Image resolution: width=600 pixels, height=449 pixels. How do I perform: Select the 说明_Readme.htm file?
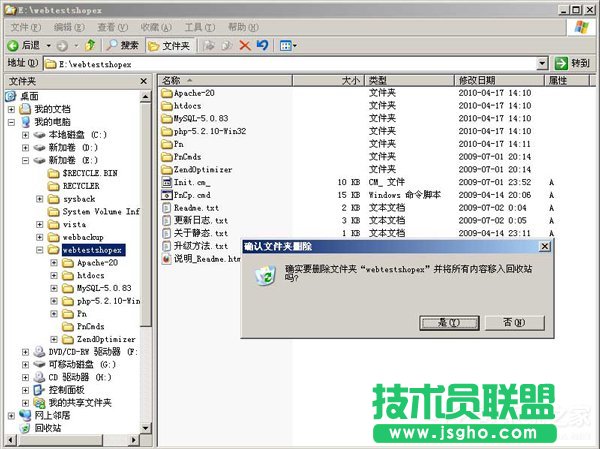click(201, 259)
